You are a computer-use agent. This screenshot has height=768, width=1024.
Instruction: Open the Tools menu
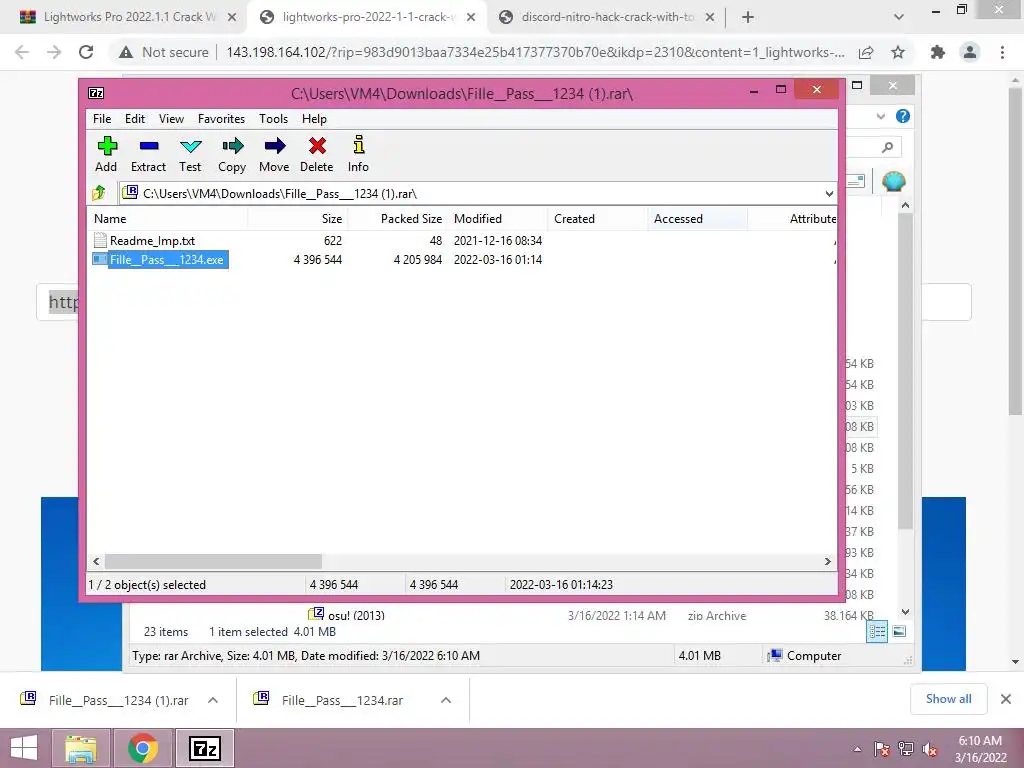coord(273,119)
